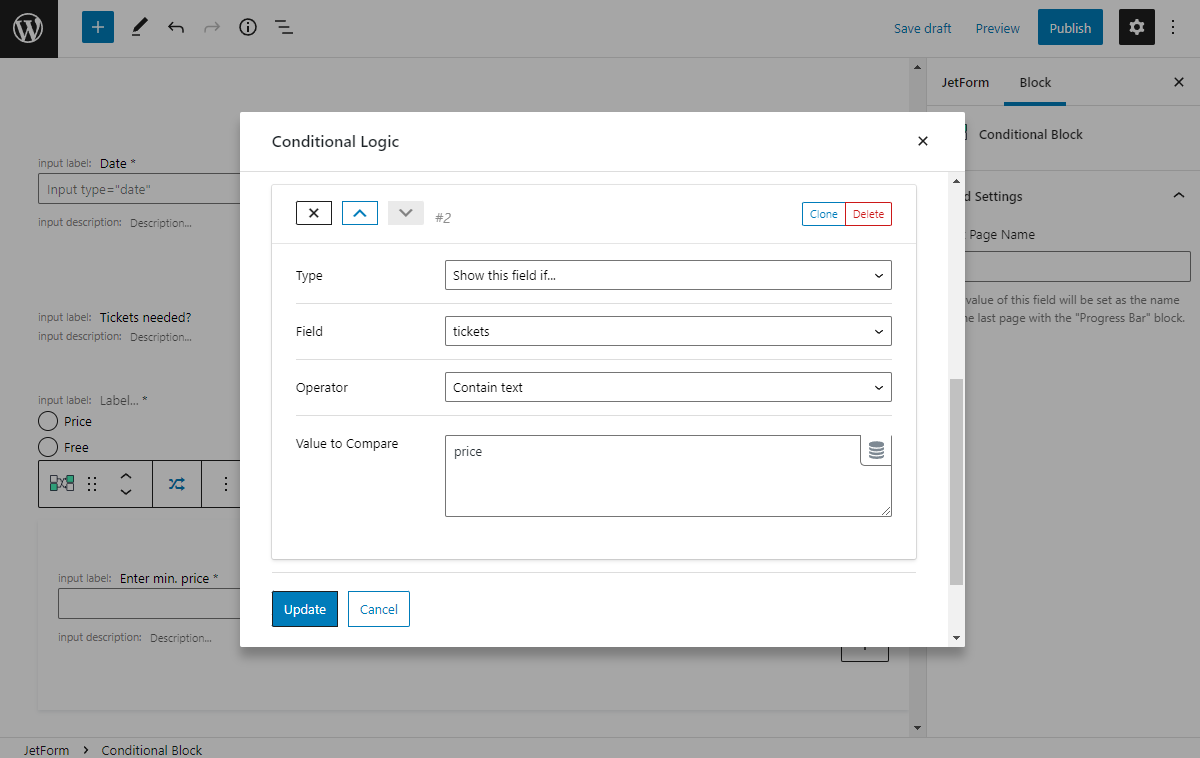Open the List View icon
The height and width of the screenshot is (758, 1200).
[x=284, y=27]
